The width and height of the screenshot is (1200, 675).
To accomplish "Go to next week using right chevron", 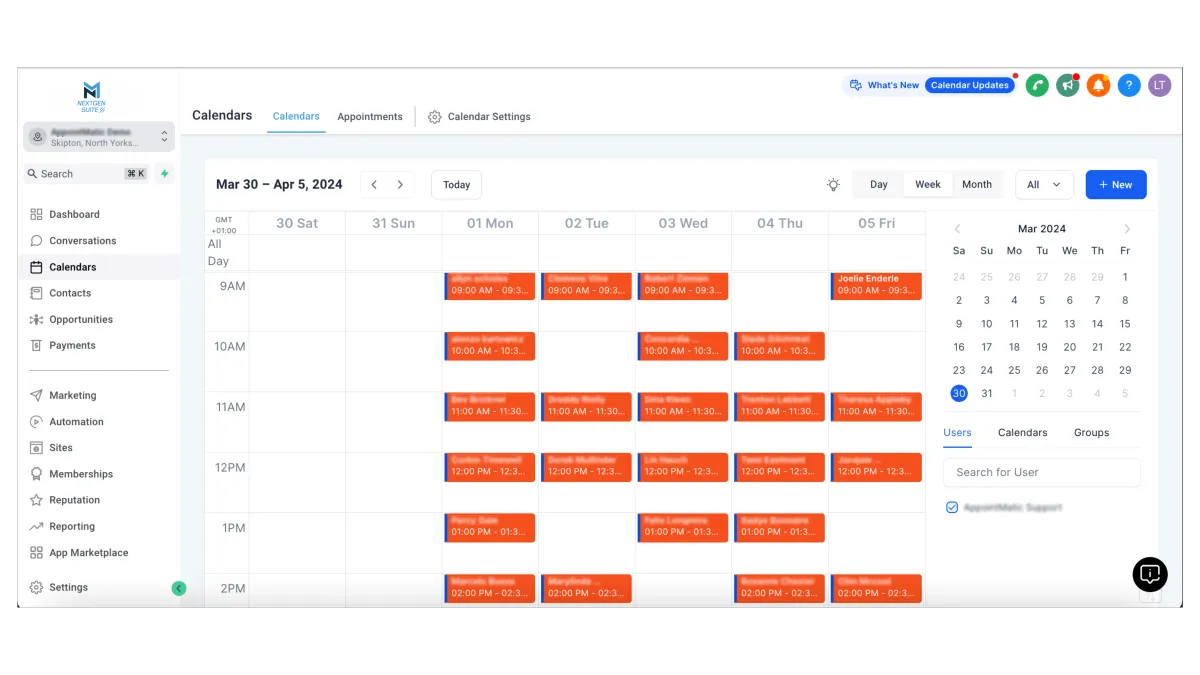I will 400,185.
